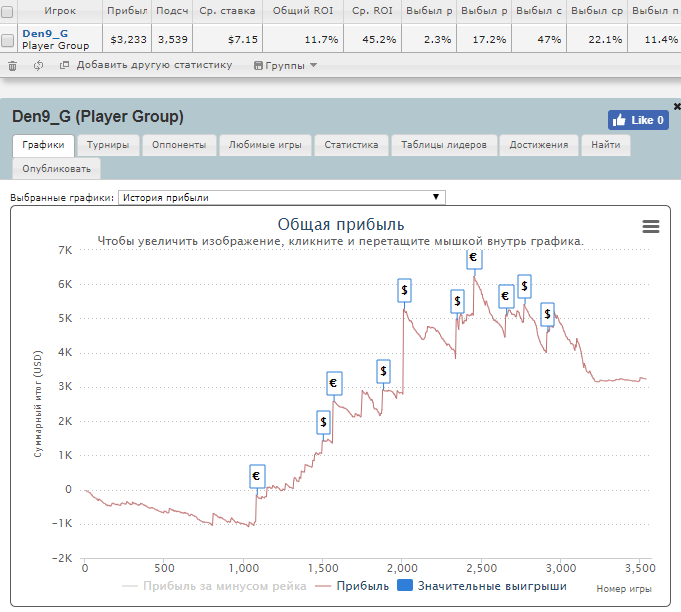Toggle Прибыль за минусом рейка legend series
681x612 pixels.
tap(215, 586)
